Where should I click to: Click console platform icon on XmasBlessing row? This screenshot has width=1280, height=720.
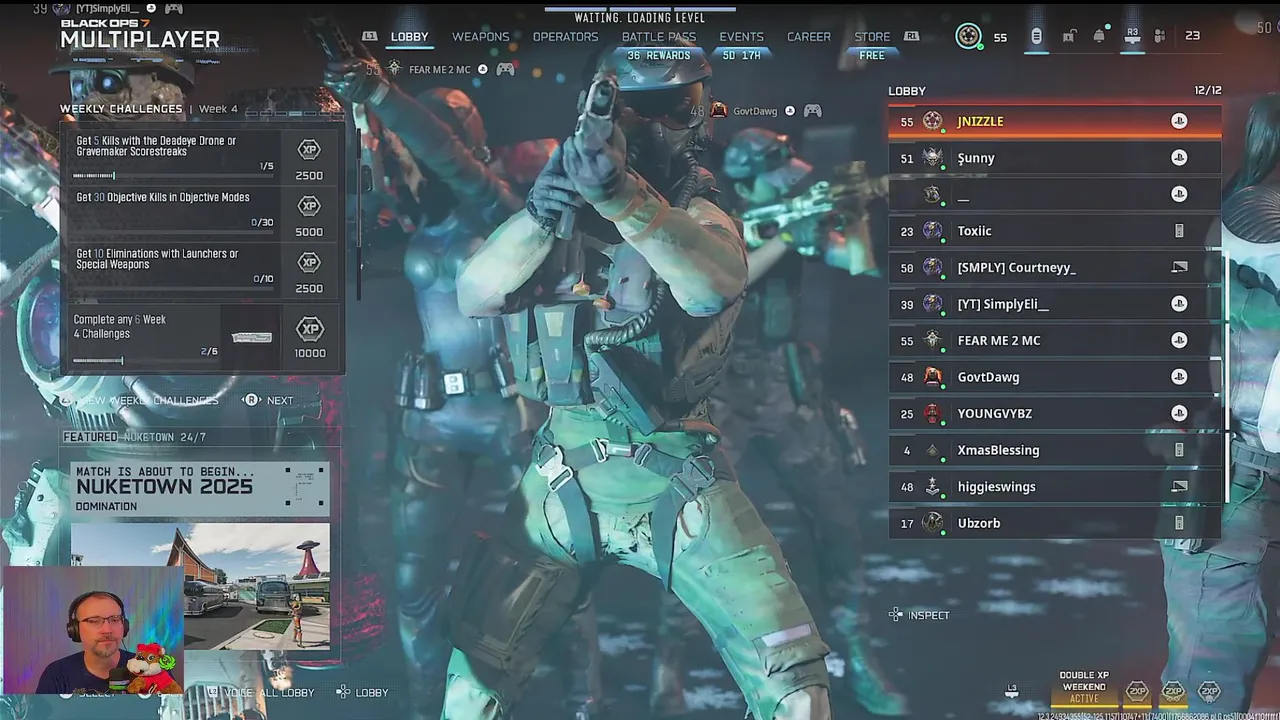coord(1179,450)
